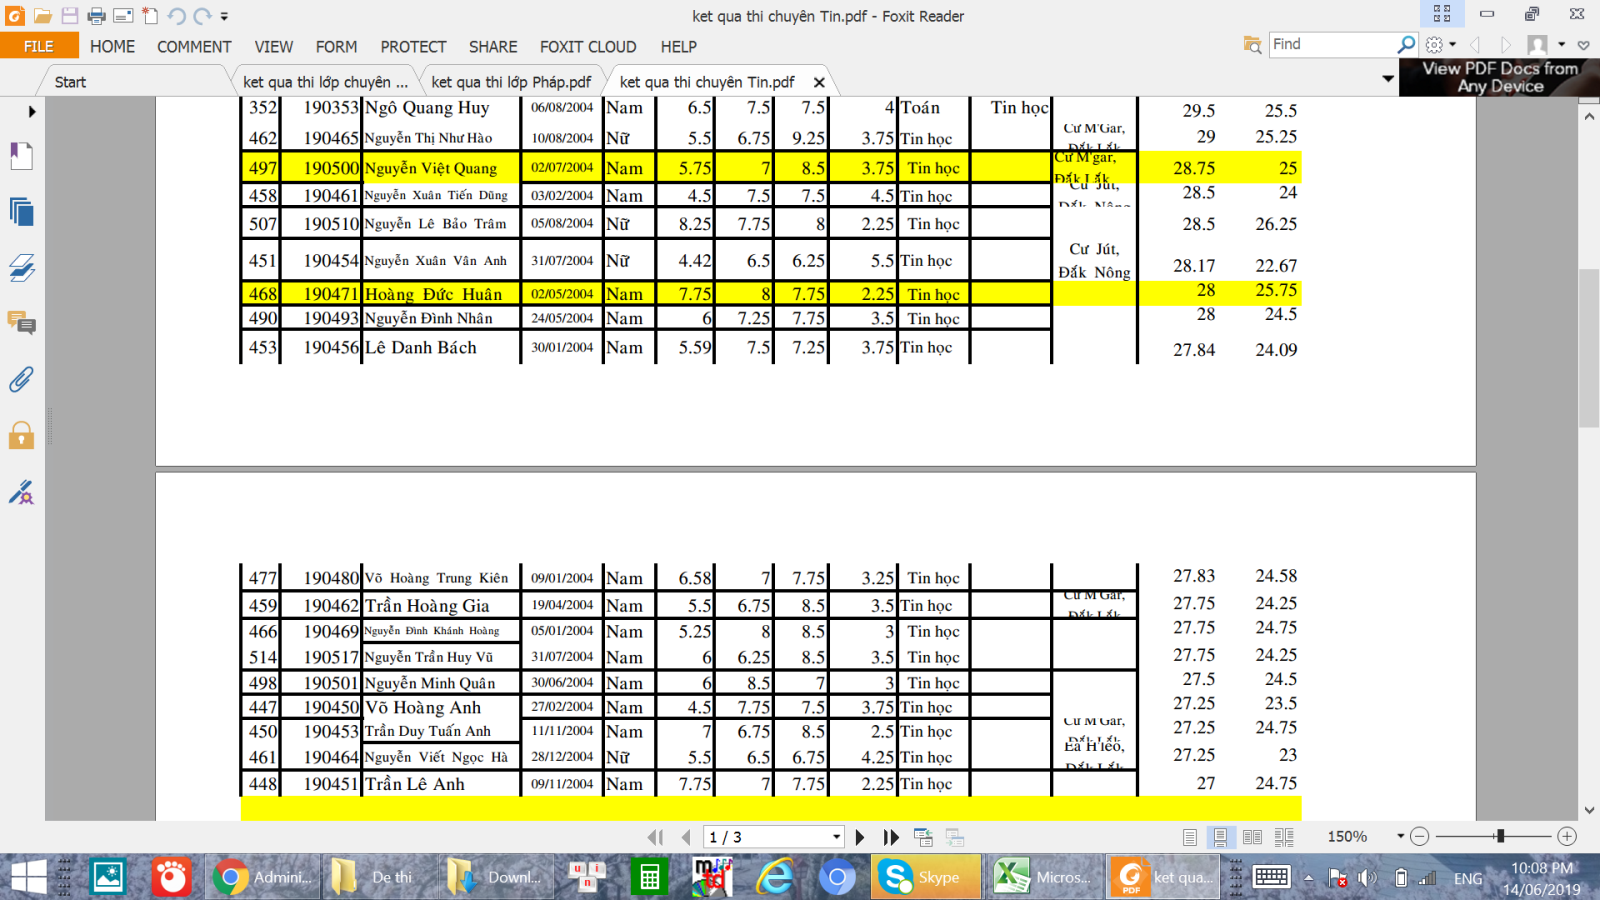The image size is (1600, 900).
Task: Go to the next page arrow
Action: [x=860, y=837]
